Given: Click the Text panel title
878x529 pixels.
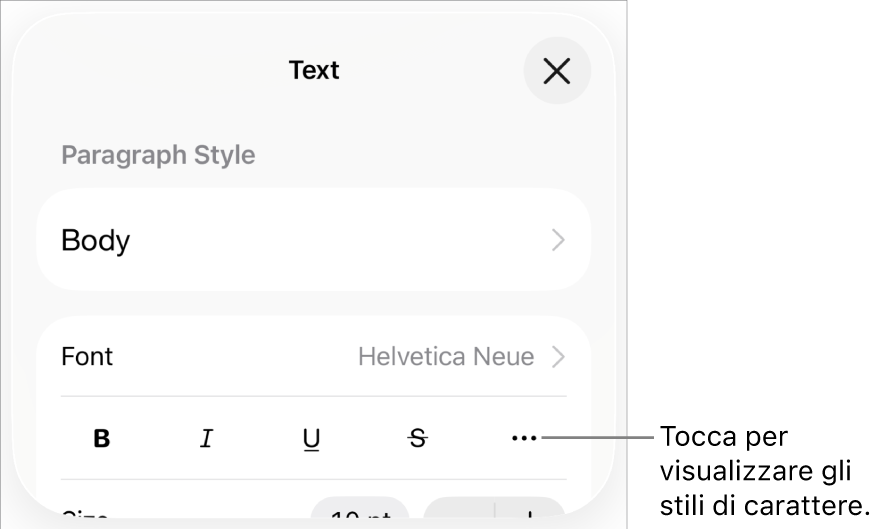Looking at the screenshot, I should [x=314, y=71].
